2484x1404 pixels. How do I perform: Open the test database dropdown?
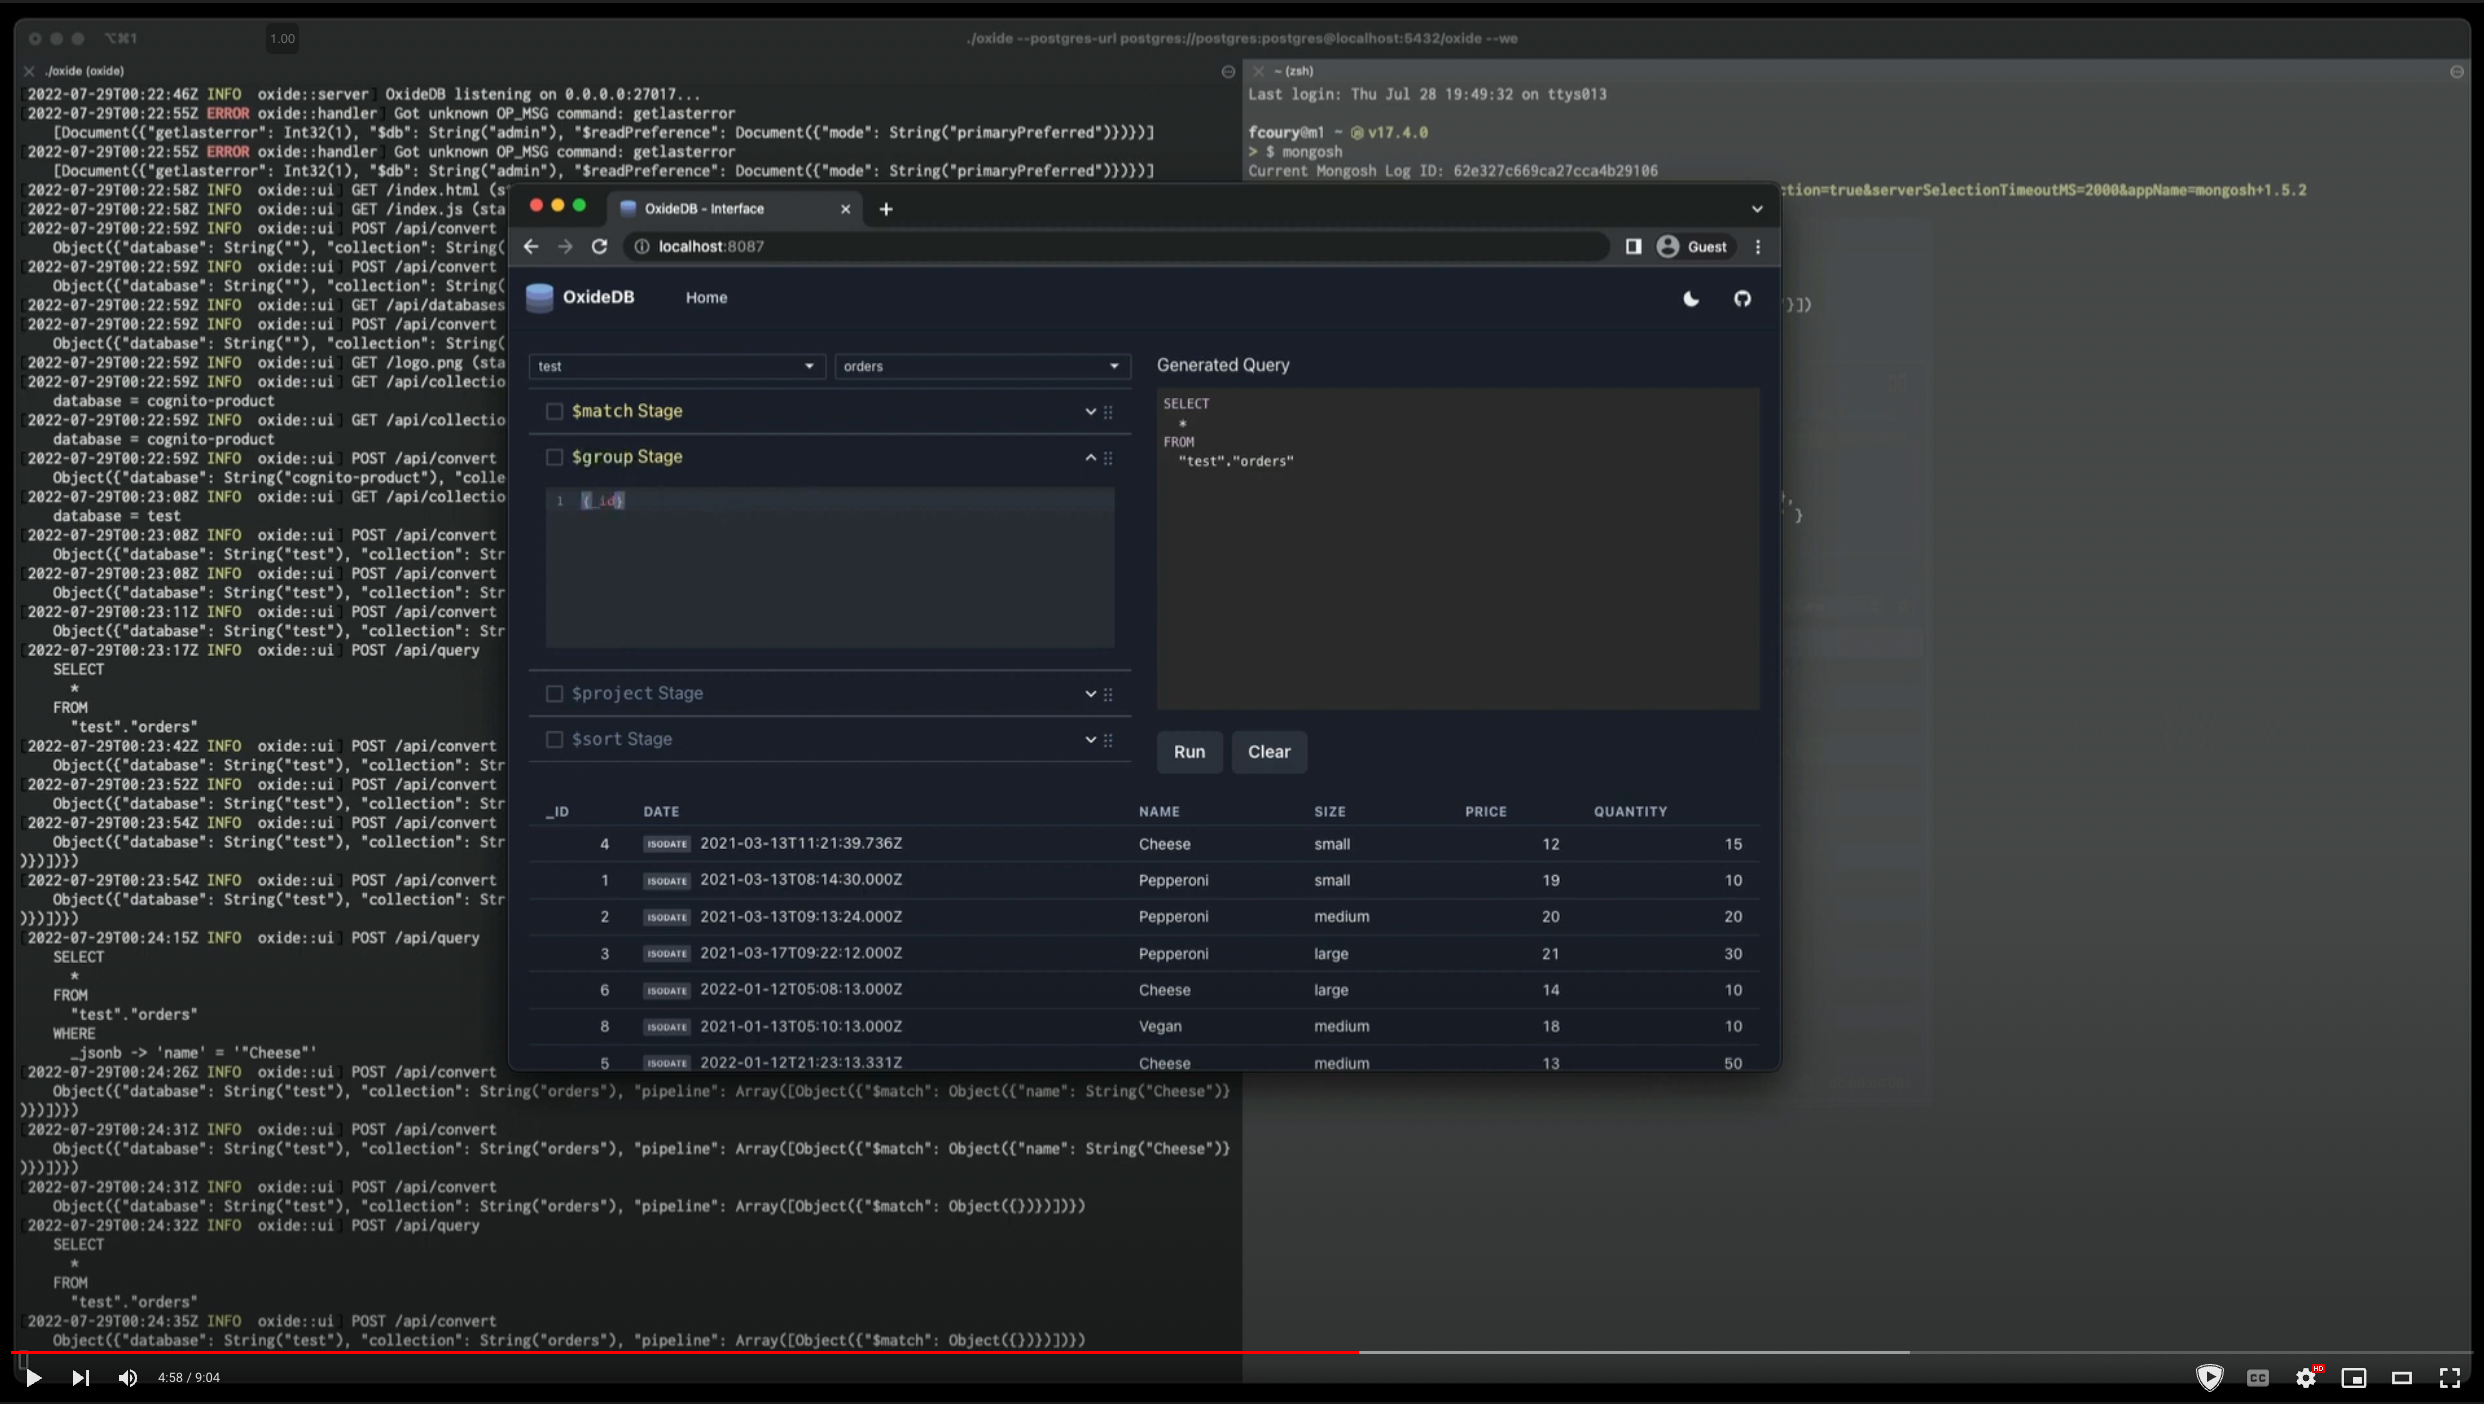[677, 366]
